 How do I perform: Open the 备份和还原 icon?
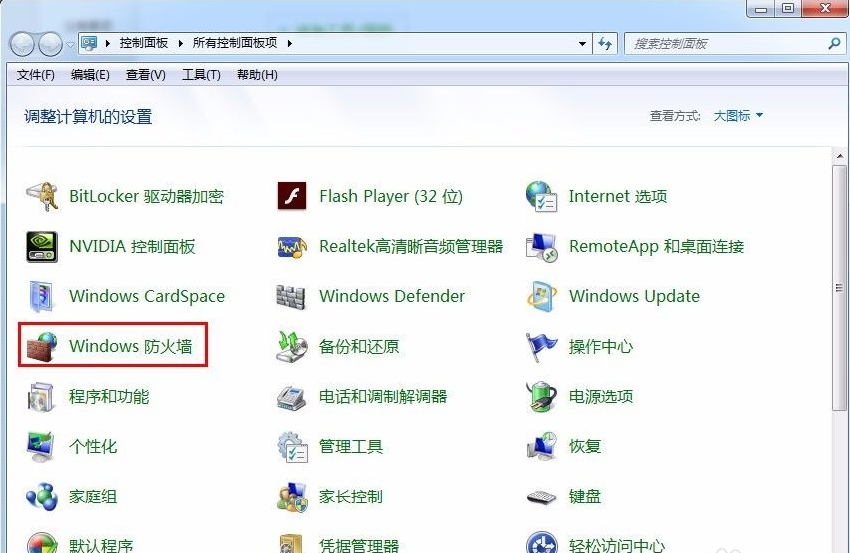pos(292,346)
